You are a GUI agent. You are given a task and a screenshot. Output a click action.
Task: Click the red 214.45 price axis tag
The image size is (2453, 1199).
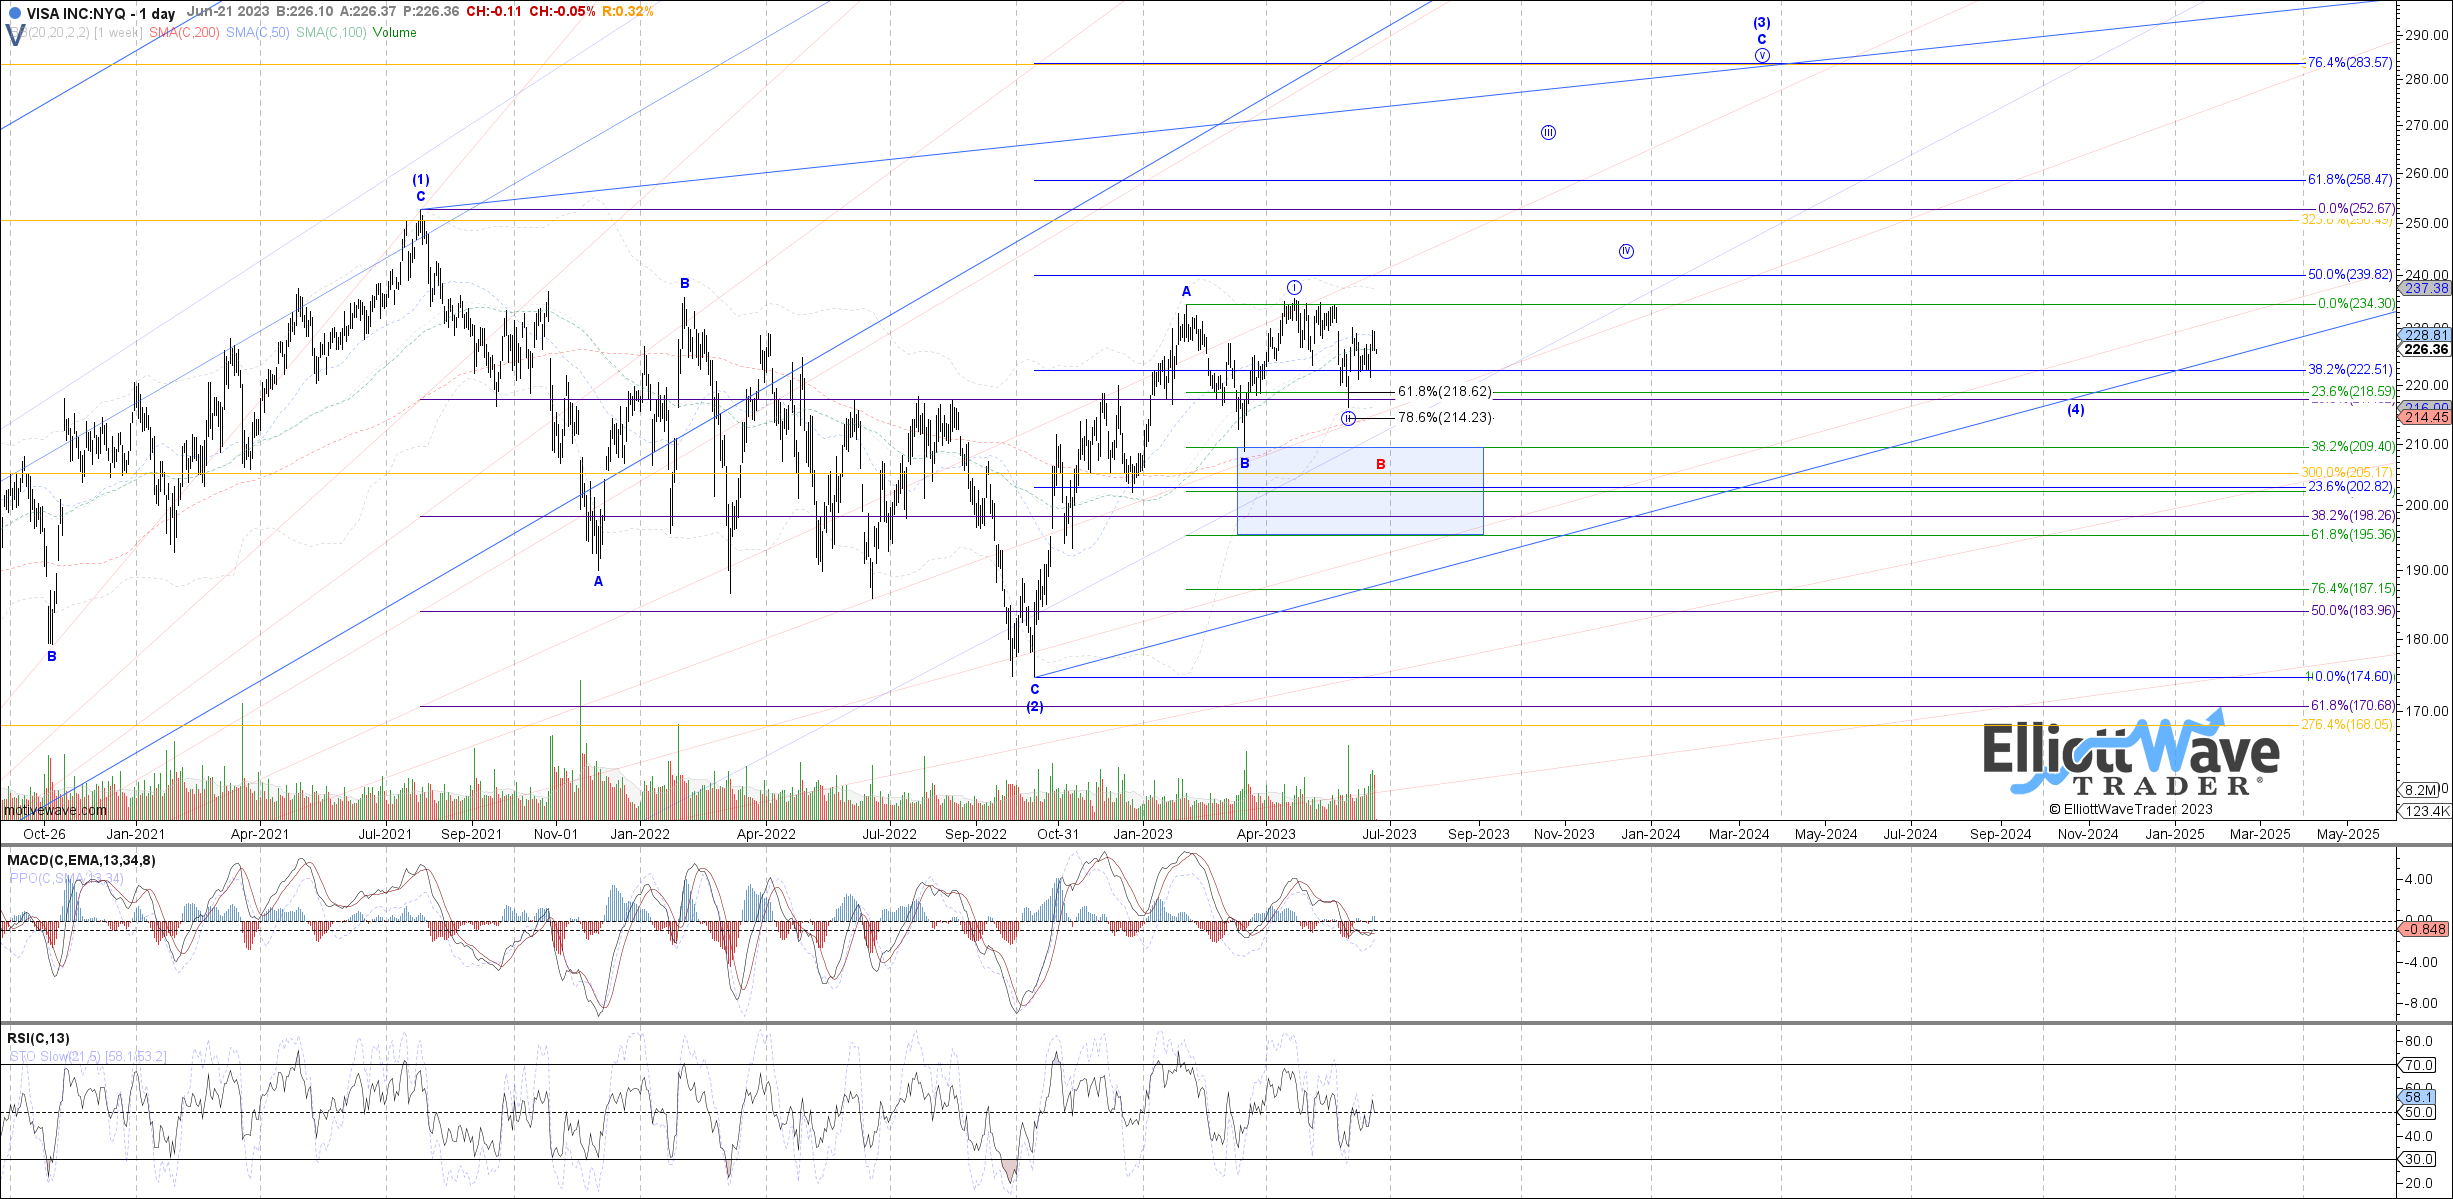coord(2426,418)
